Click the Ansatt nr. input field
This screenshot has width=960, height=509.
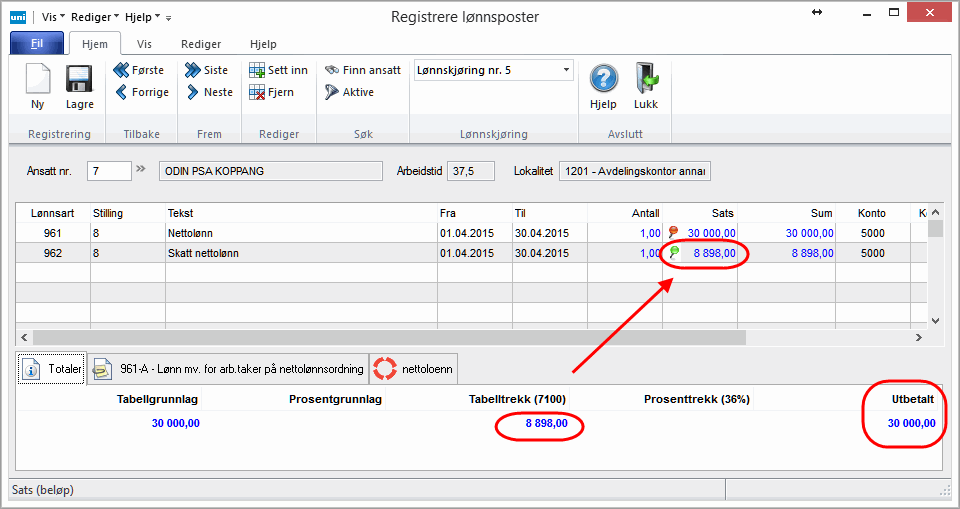(x=109, y=171)
